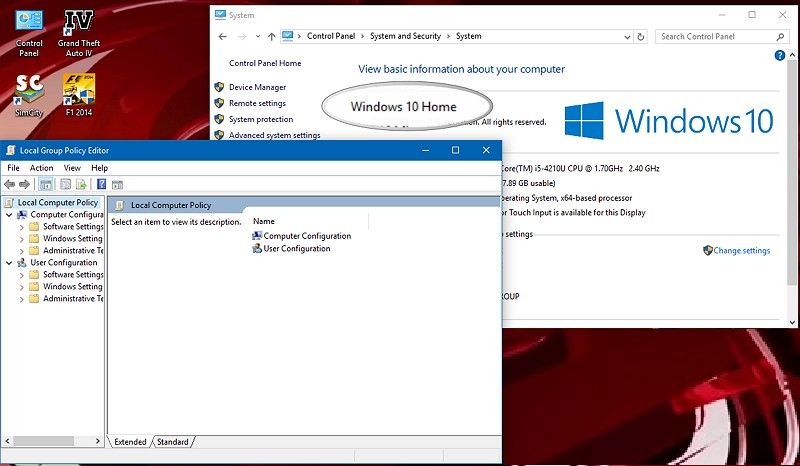Open the Action menu
This screenshot has height=466, width=800.
41,168
